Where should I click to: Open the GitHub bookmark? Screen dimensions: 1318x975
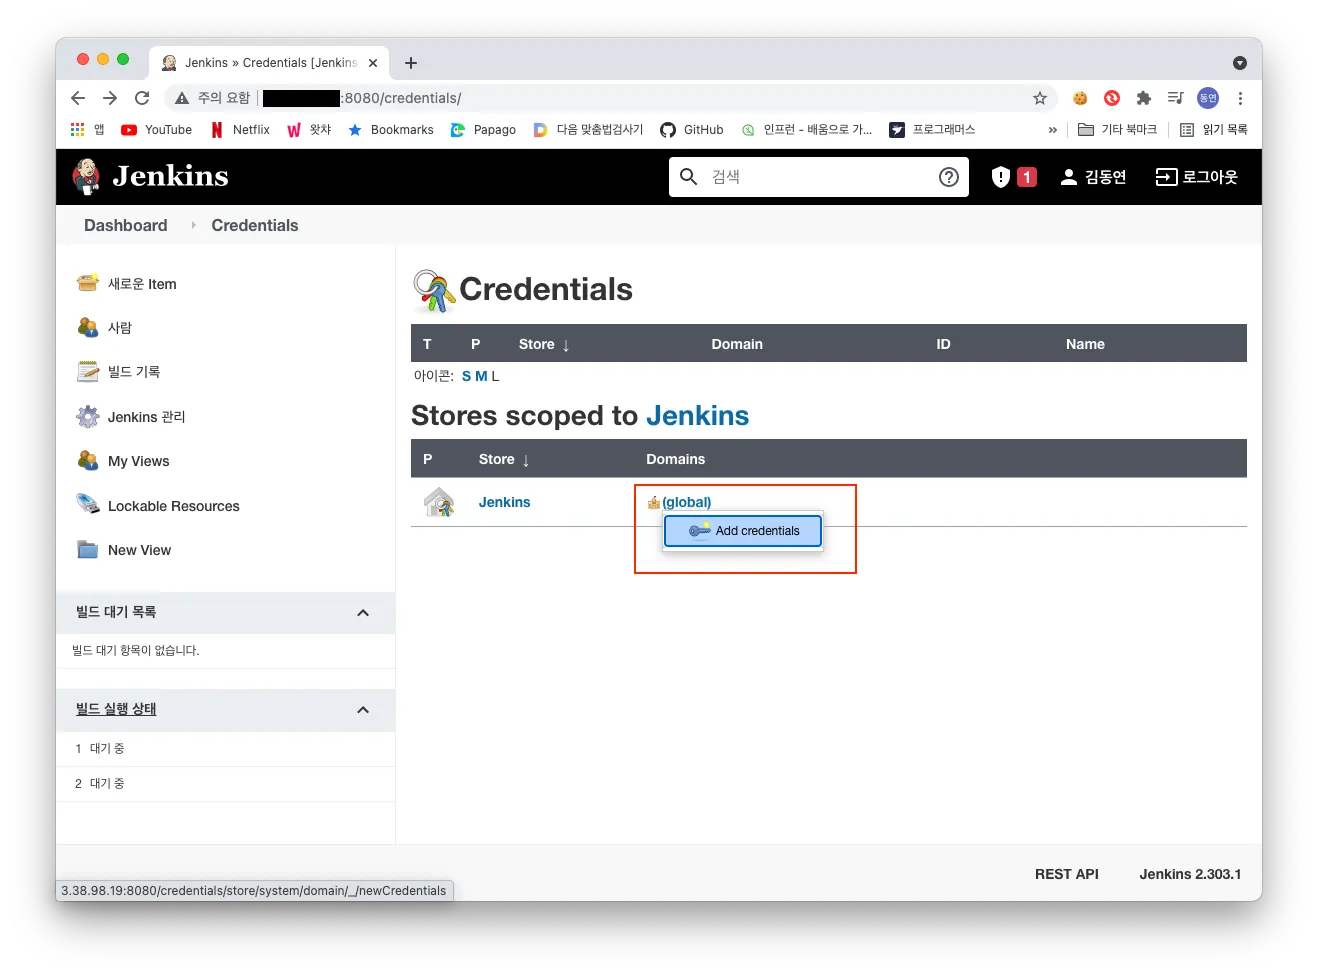692,130
